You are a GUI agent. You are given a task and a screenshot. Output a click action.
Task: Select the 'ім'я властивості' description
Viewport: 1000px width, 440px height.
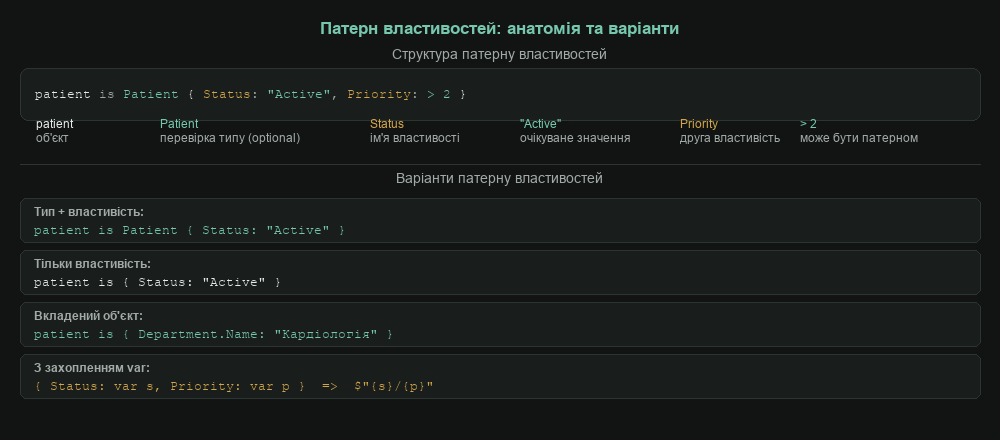tap(415, 138)
